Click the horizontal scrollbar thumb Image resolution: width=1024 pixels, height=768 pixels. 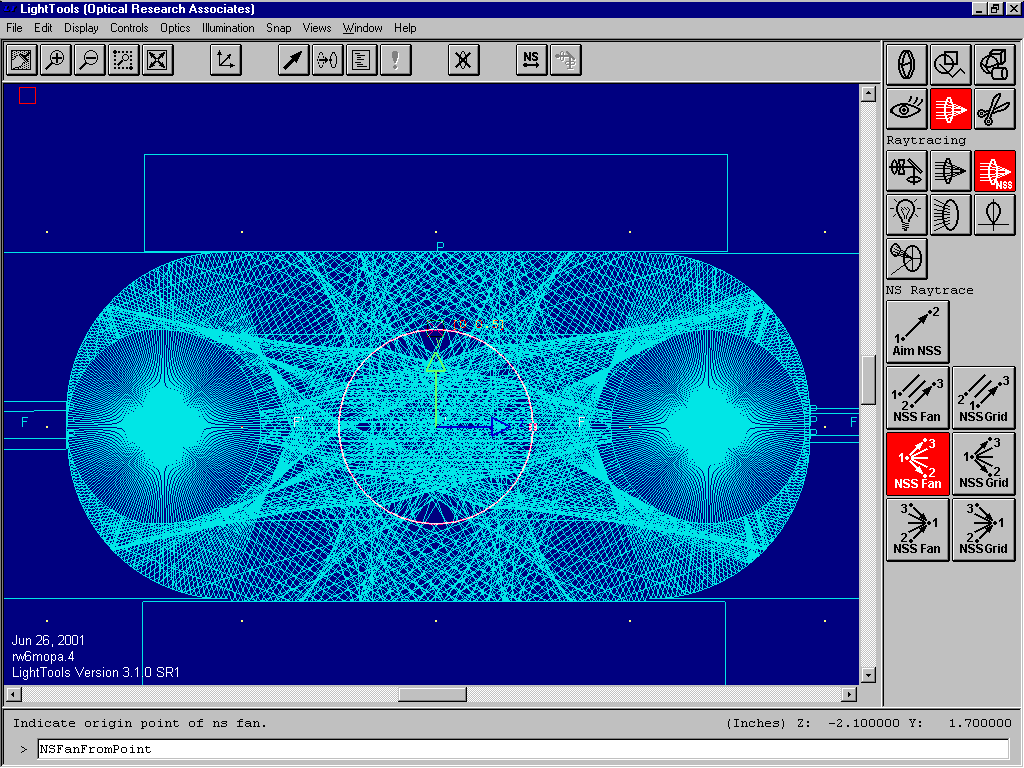[431, 694]
